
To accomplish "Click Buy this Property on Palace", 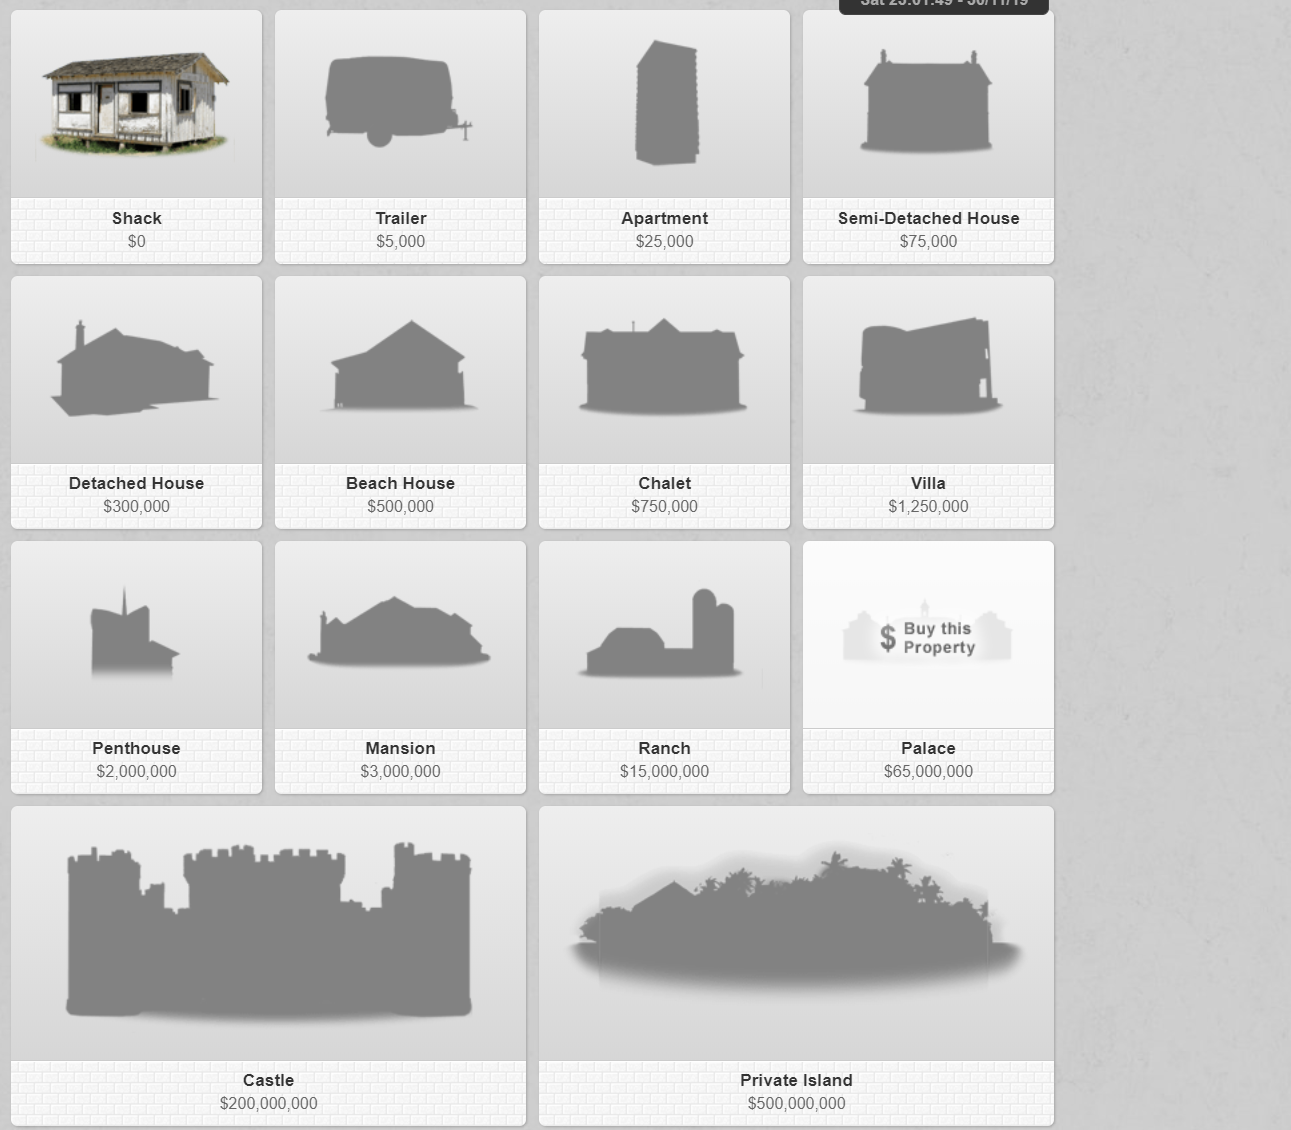I will point(927,637).
